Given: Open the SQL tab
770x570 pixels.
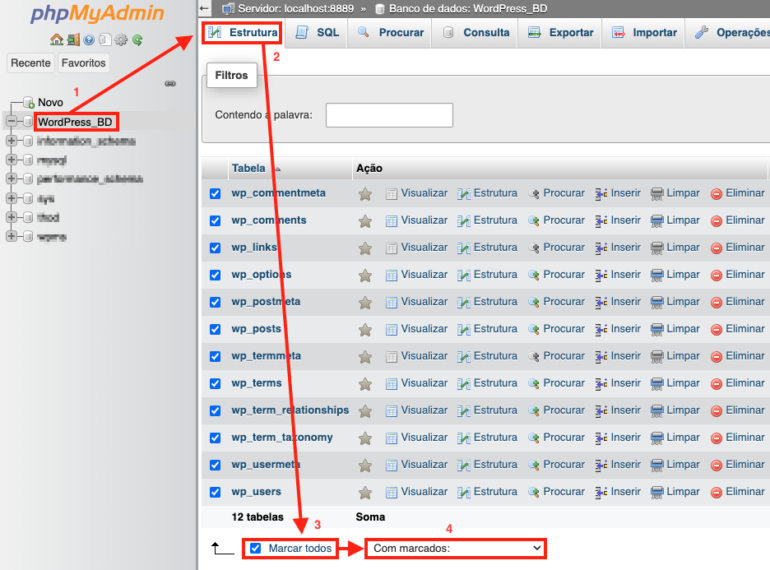Looking at the screenshot, I should 317,33.
